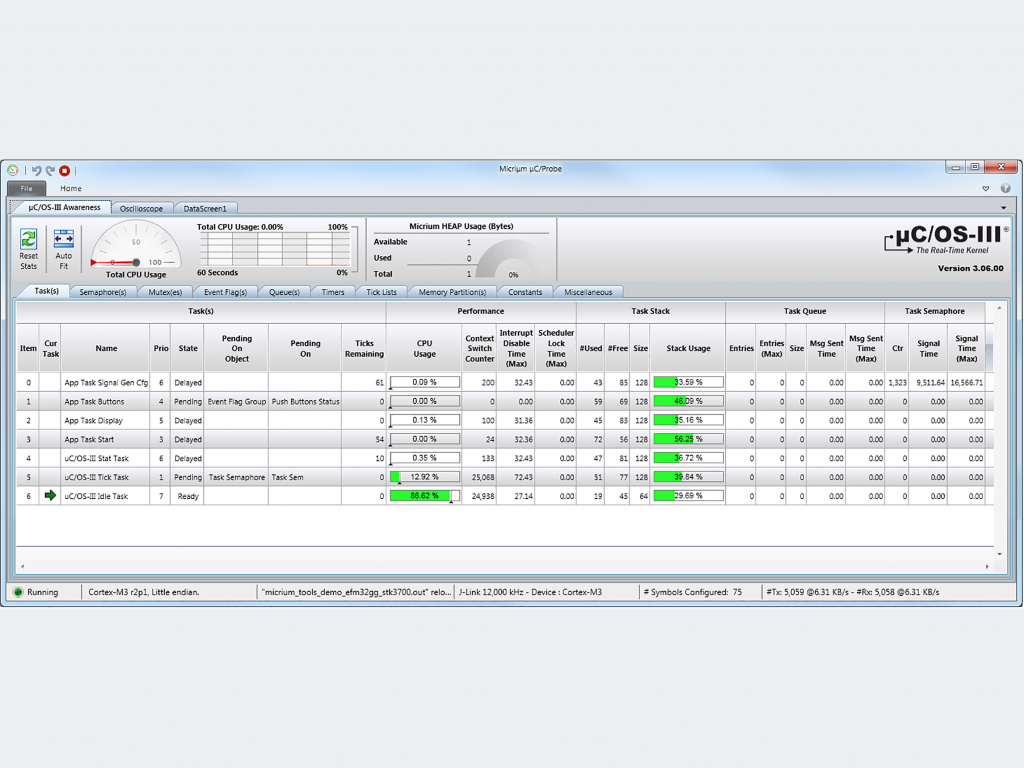Image resolution: width=1024 pixels, height=768 pixels.
Task: Click the Undo arrow icon
Action: click(36, 170)
